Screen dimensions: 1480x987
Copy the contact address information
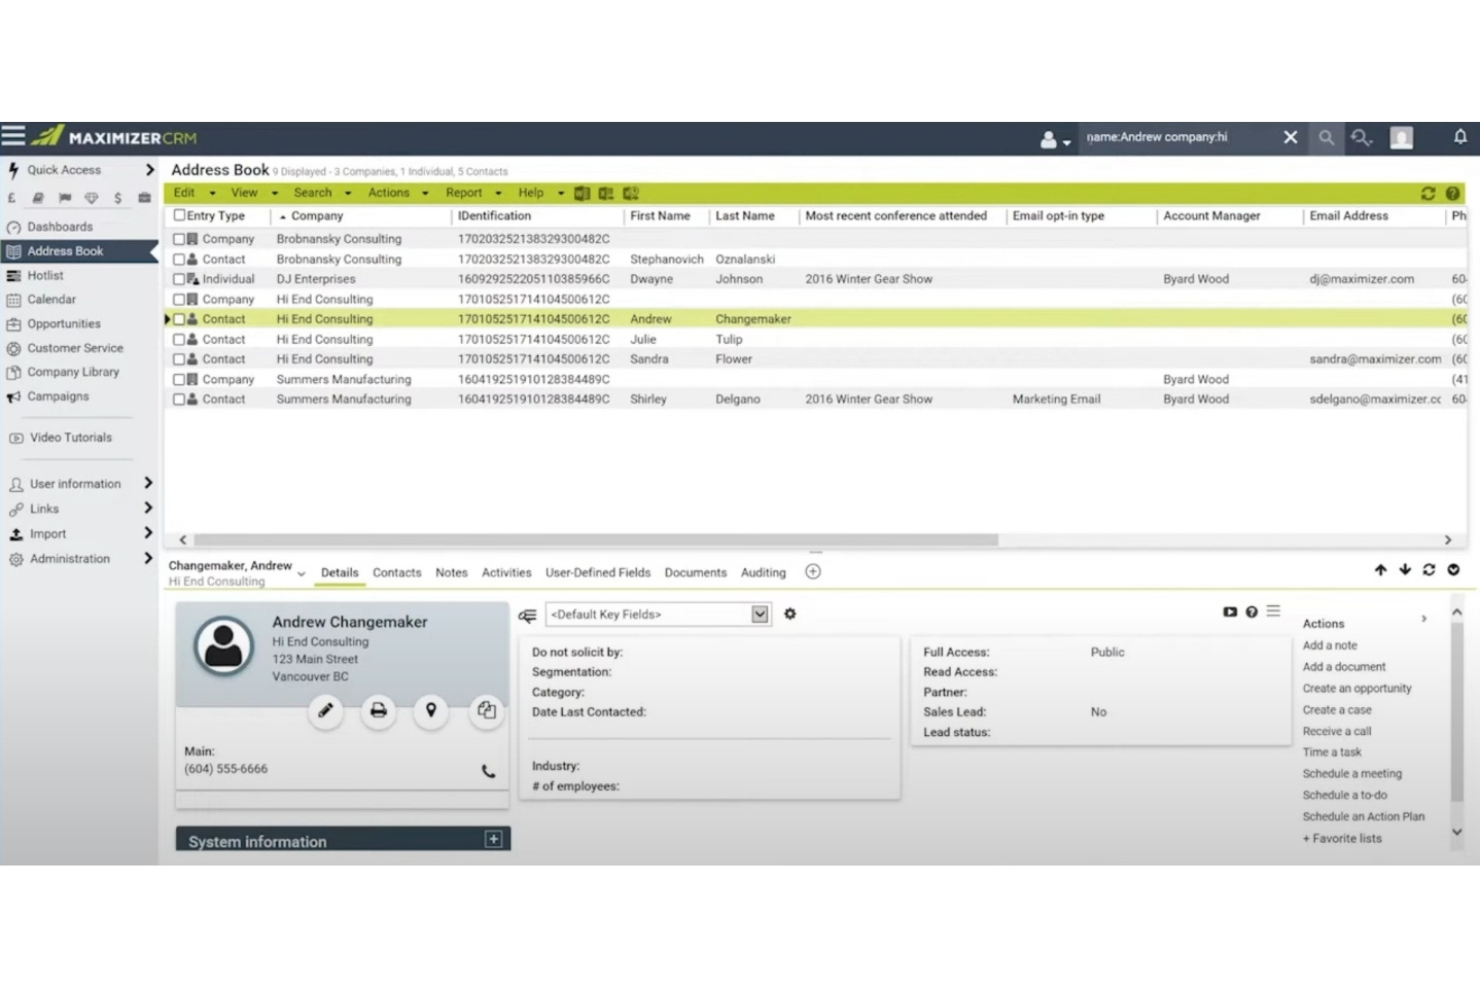coord(486,710)
